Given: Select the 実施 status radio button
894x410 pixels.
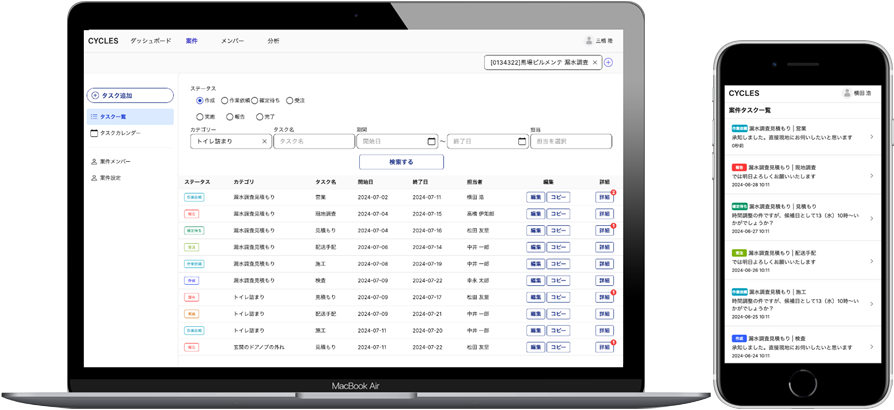Looking at the screenshot, I should pos(200,117).
